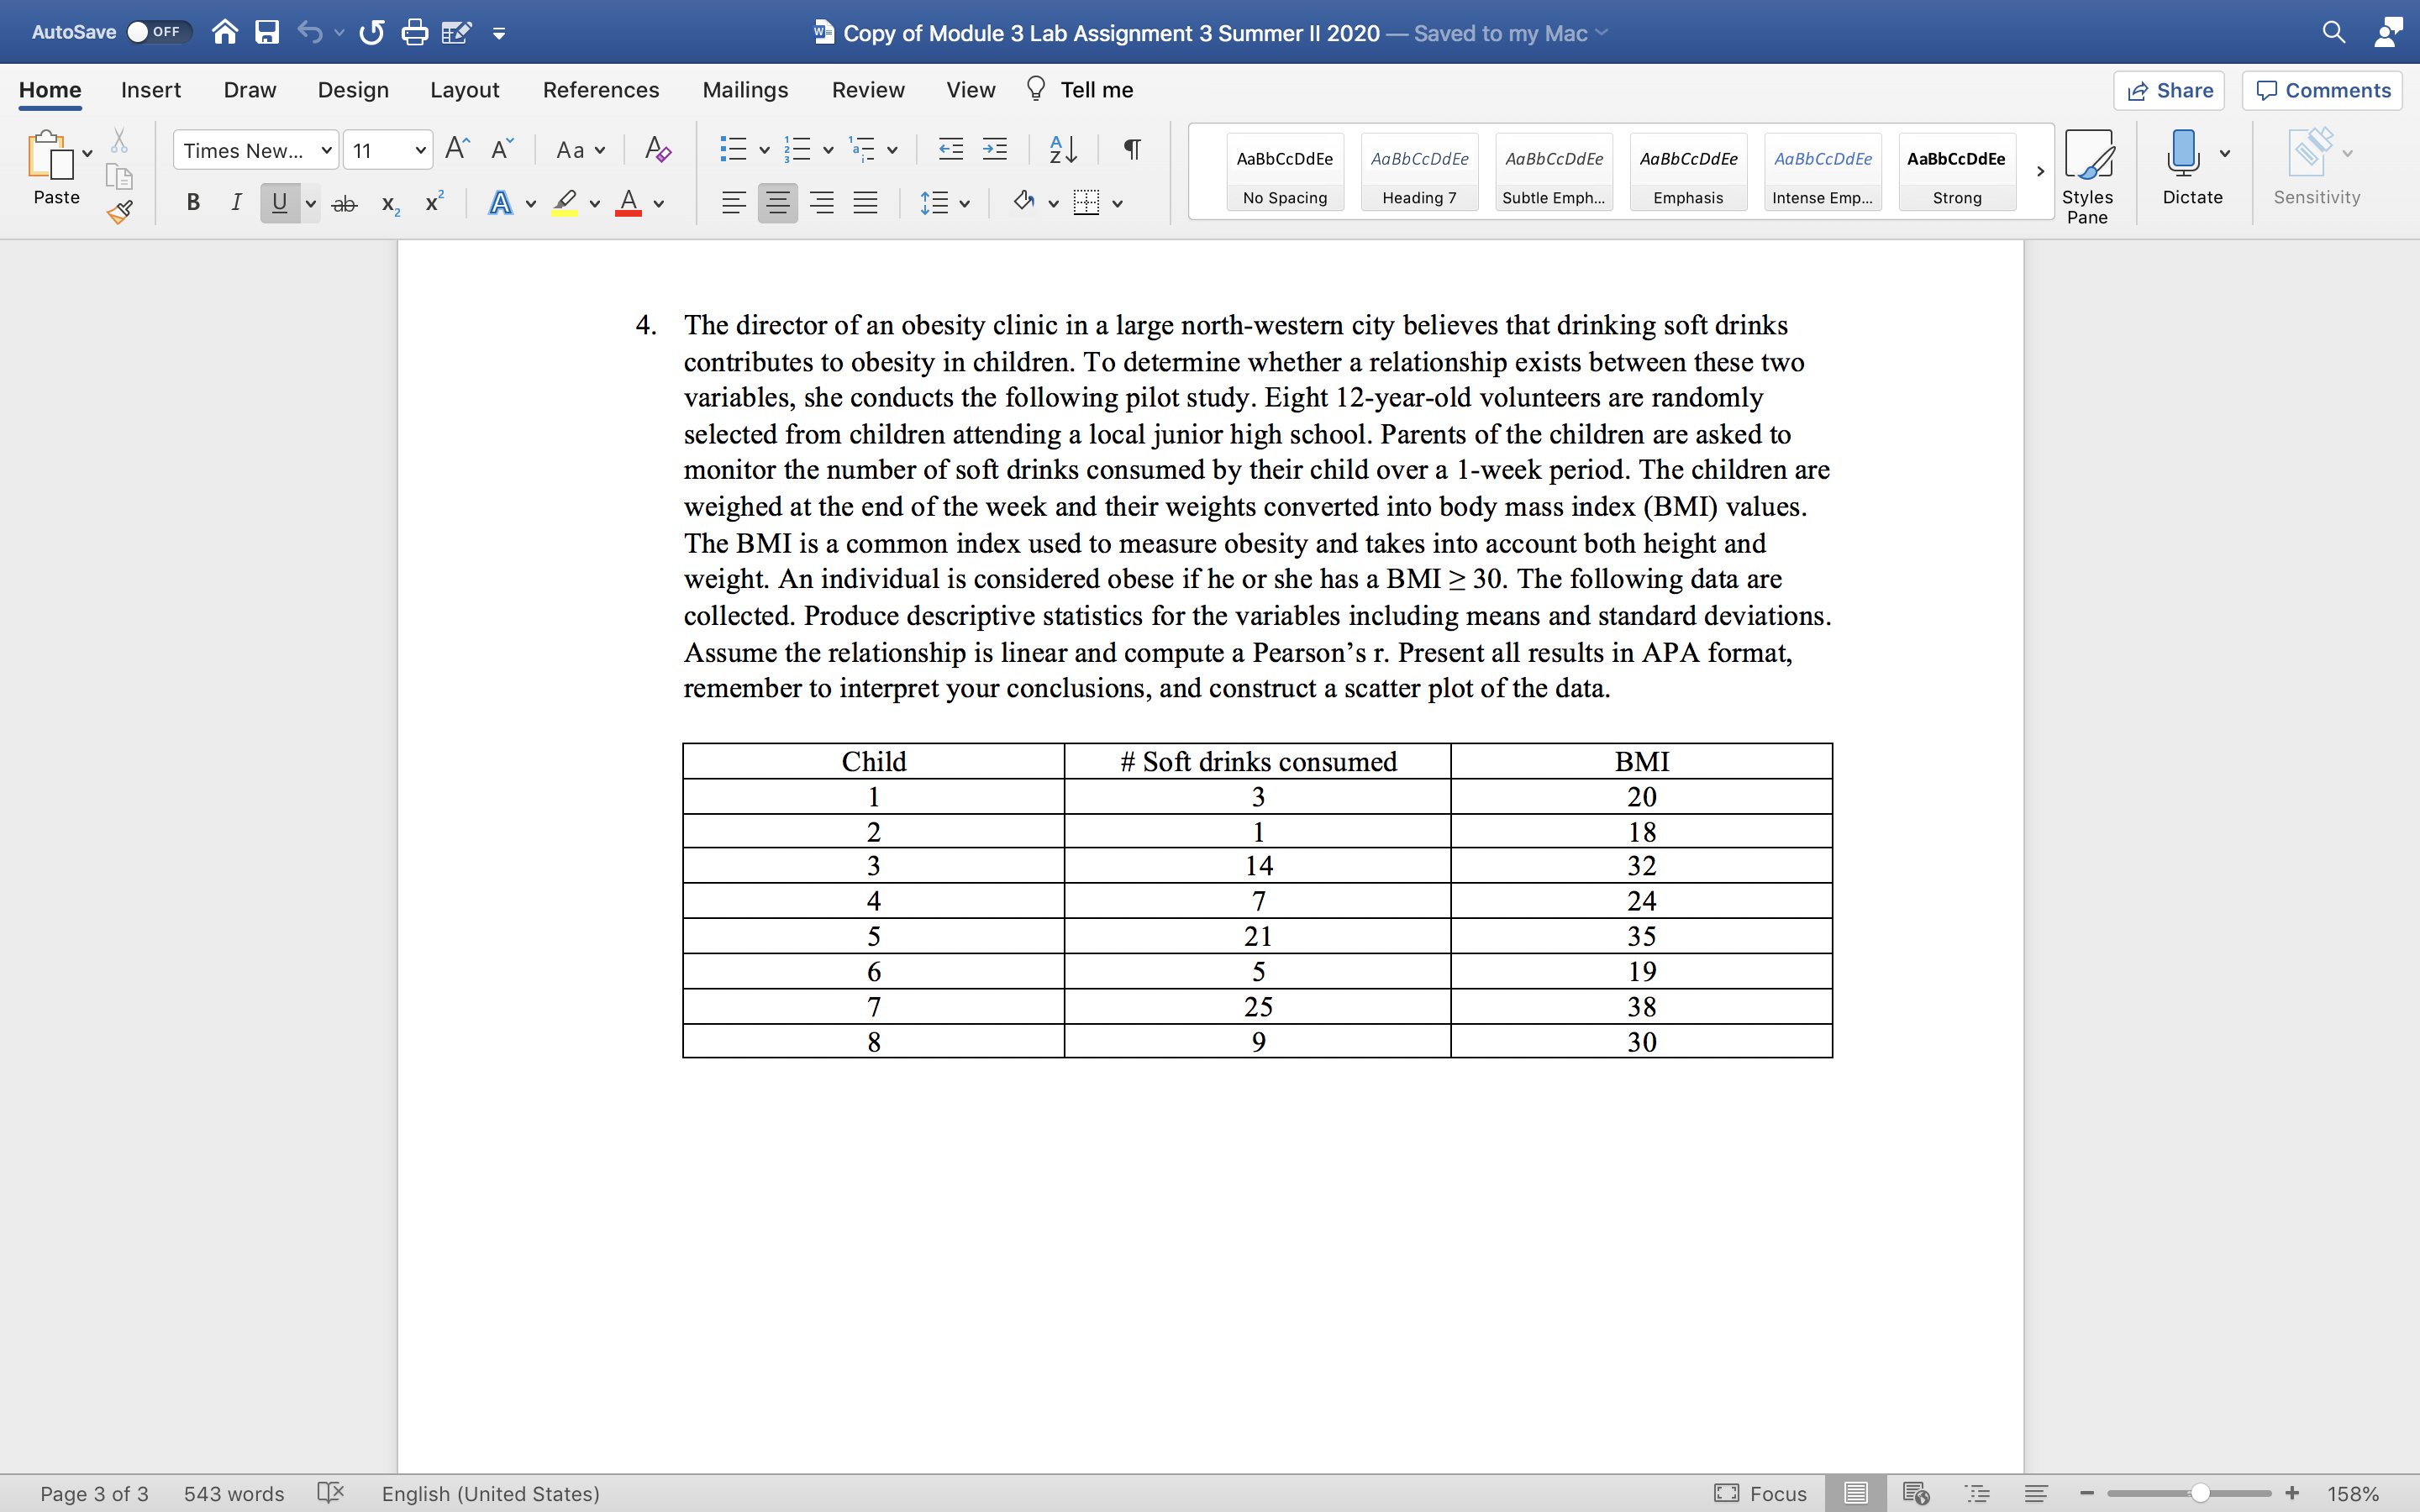Viewport: 2420px width, 1512px height.
Task: Decrease font size with smaller A
Action: point(502,149)
